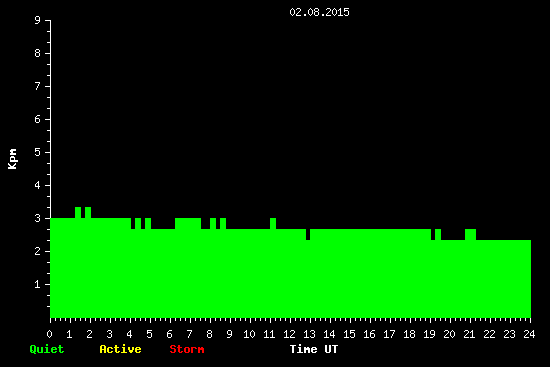550x367 pixels.
Task: Click the raised green bar at hour 21
Action: pyautogui.click(x=470, y=234)
